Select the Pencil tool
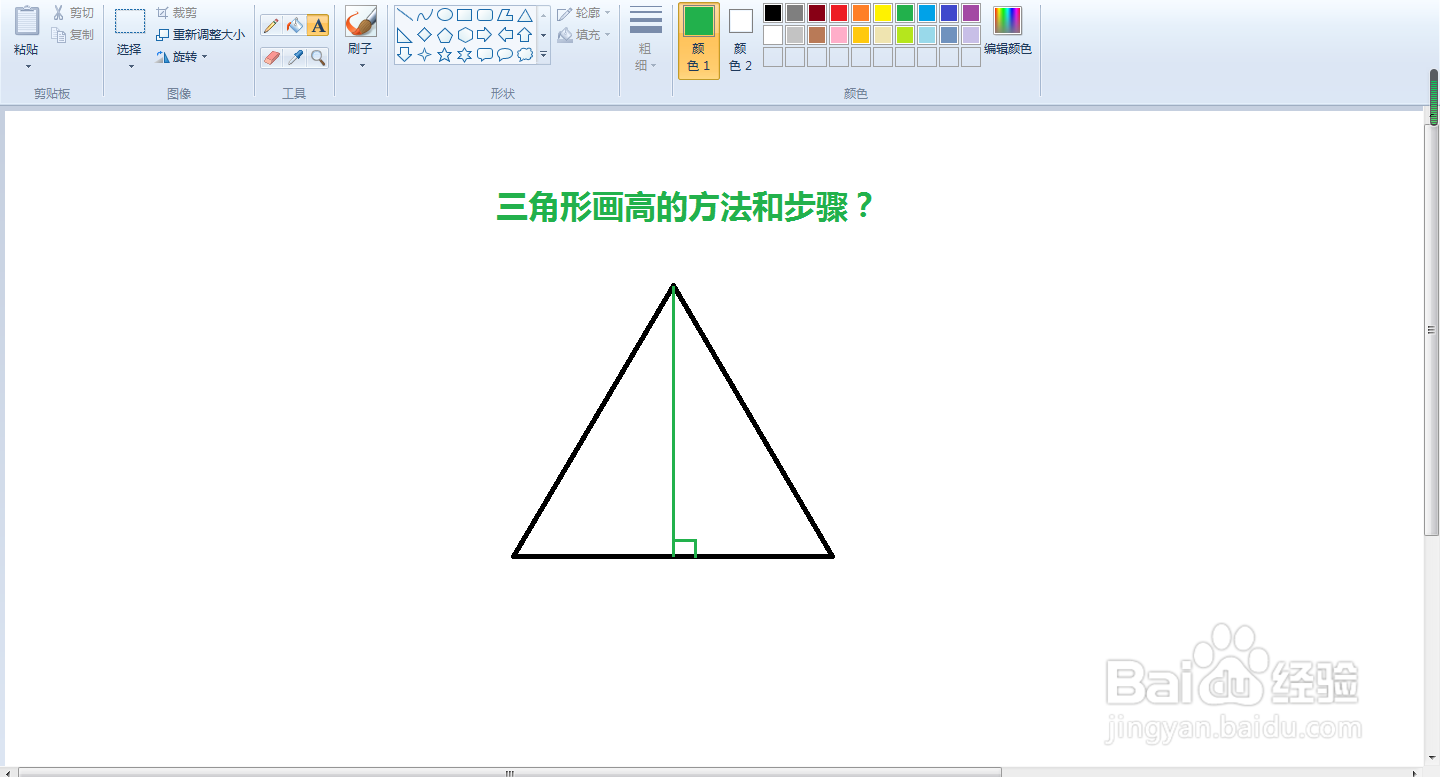 point(271,26)
